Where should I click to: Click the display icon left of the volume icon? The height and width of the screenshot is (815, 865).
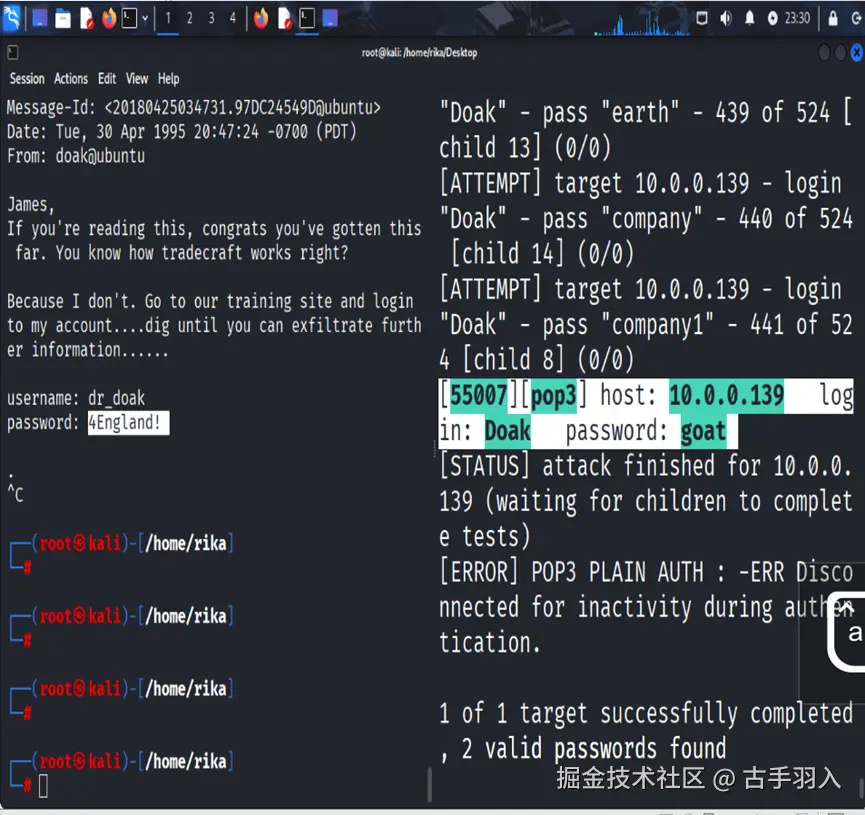click(x=703, y=17)
